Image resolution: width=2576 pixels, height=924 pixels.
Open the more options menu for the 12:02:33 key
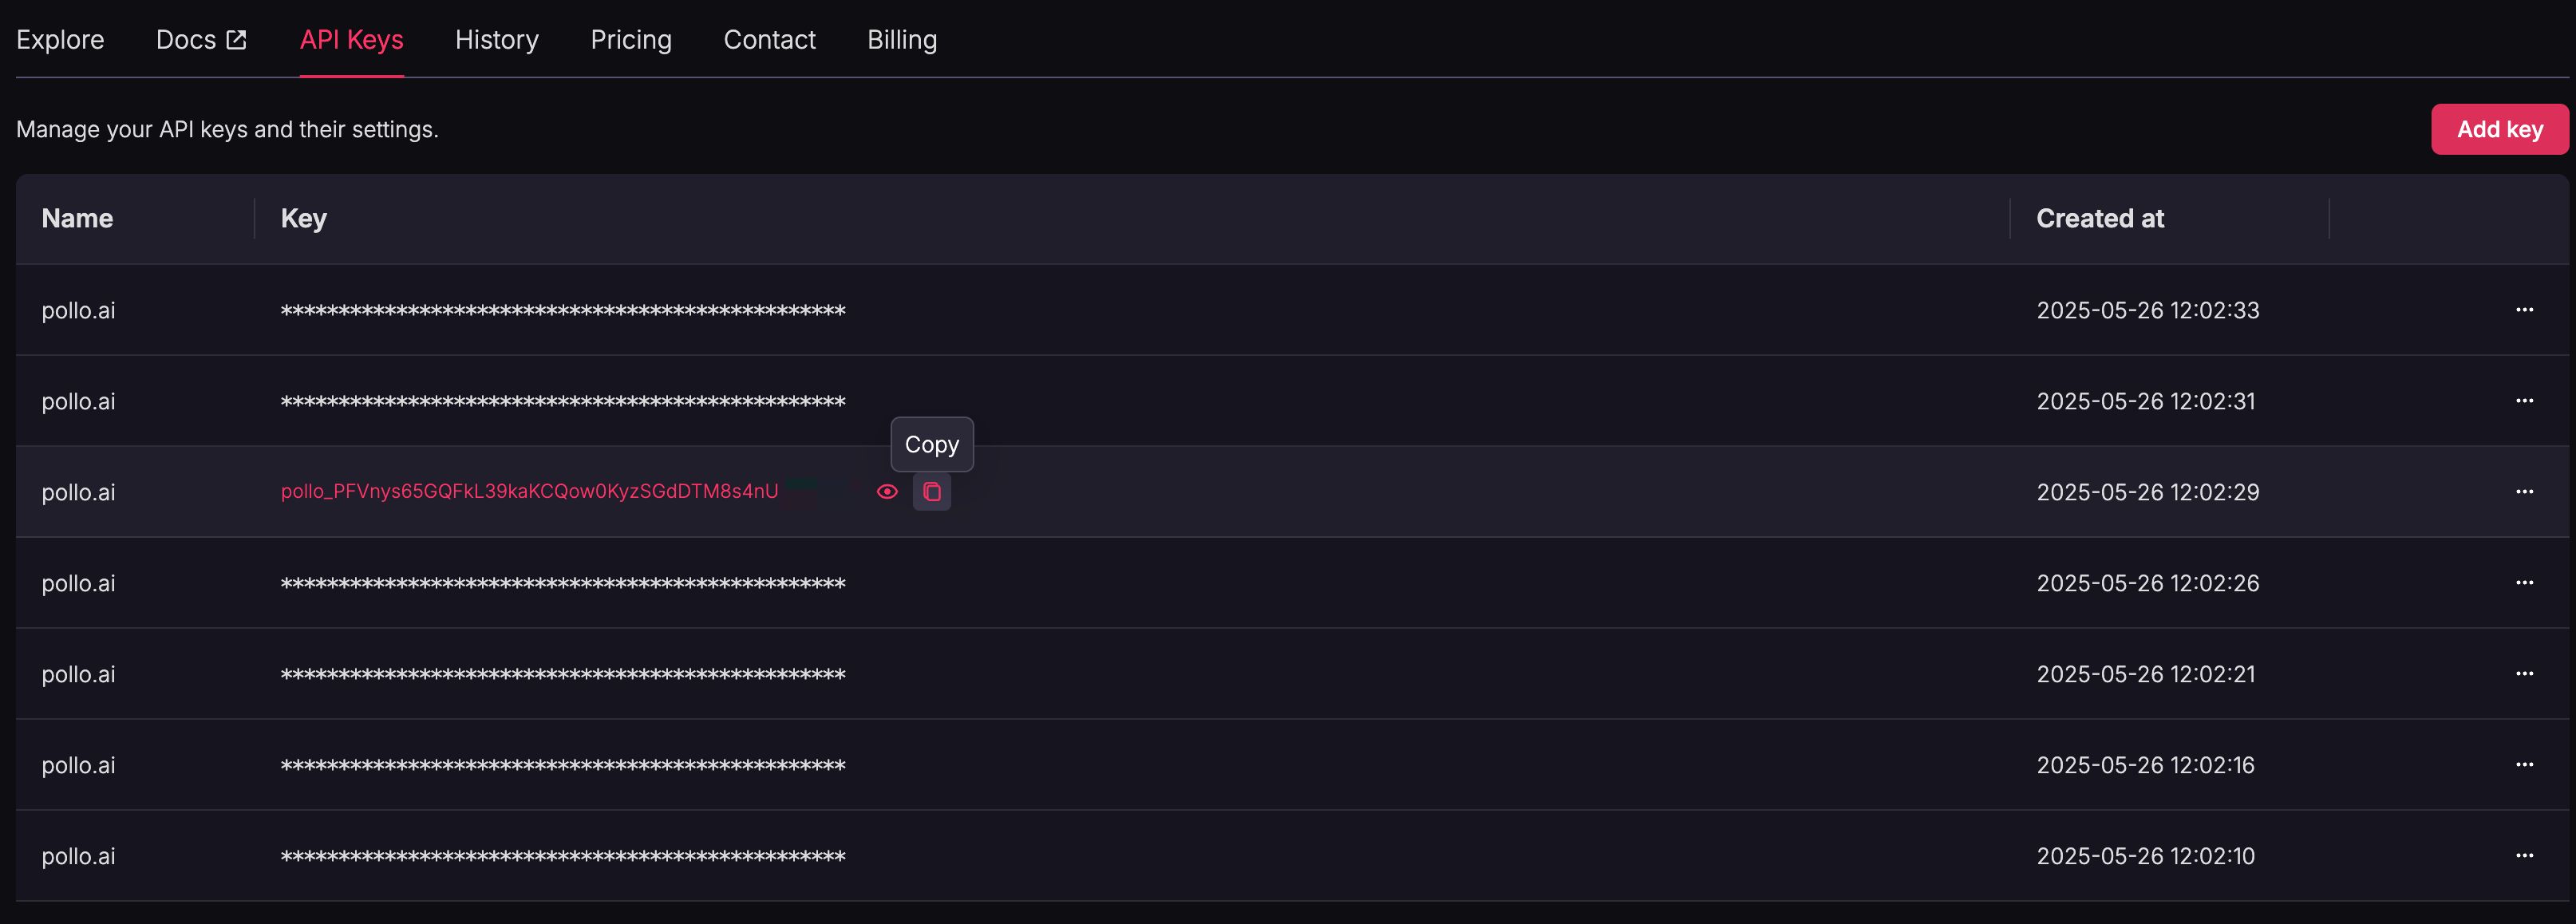click(x=2524, y=310)
